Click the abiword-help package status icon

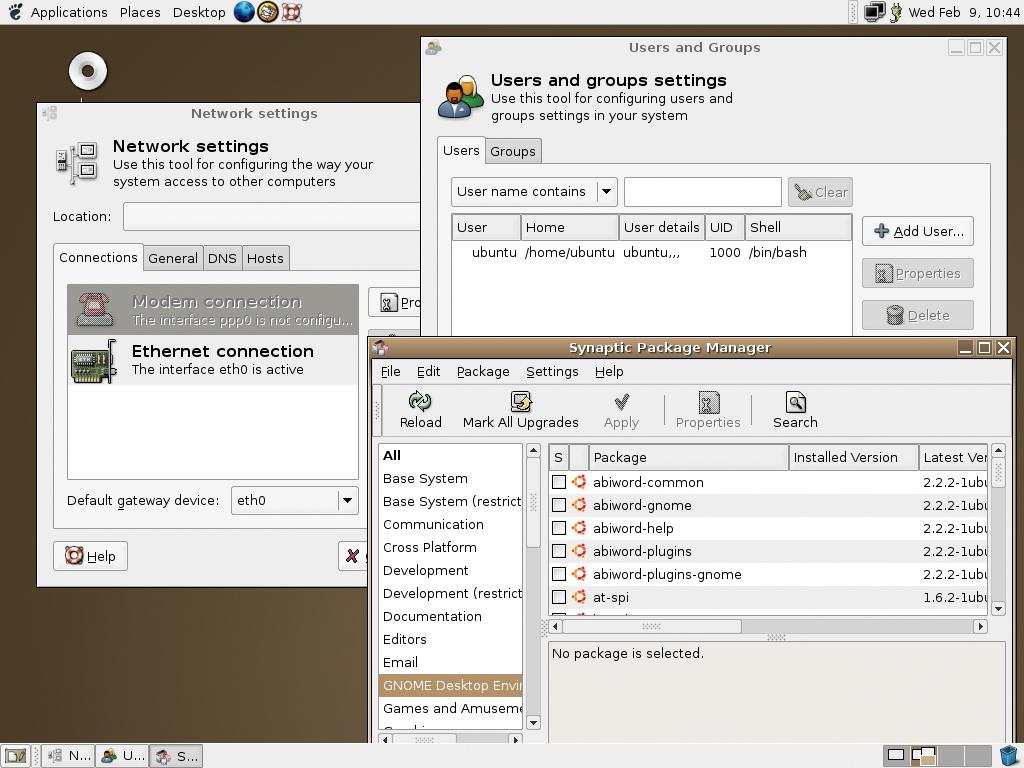pos(579,528)
